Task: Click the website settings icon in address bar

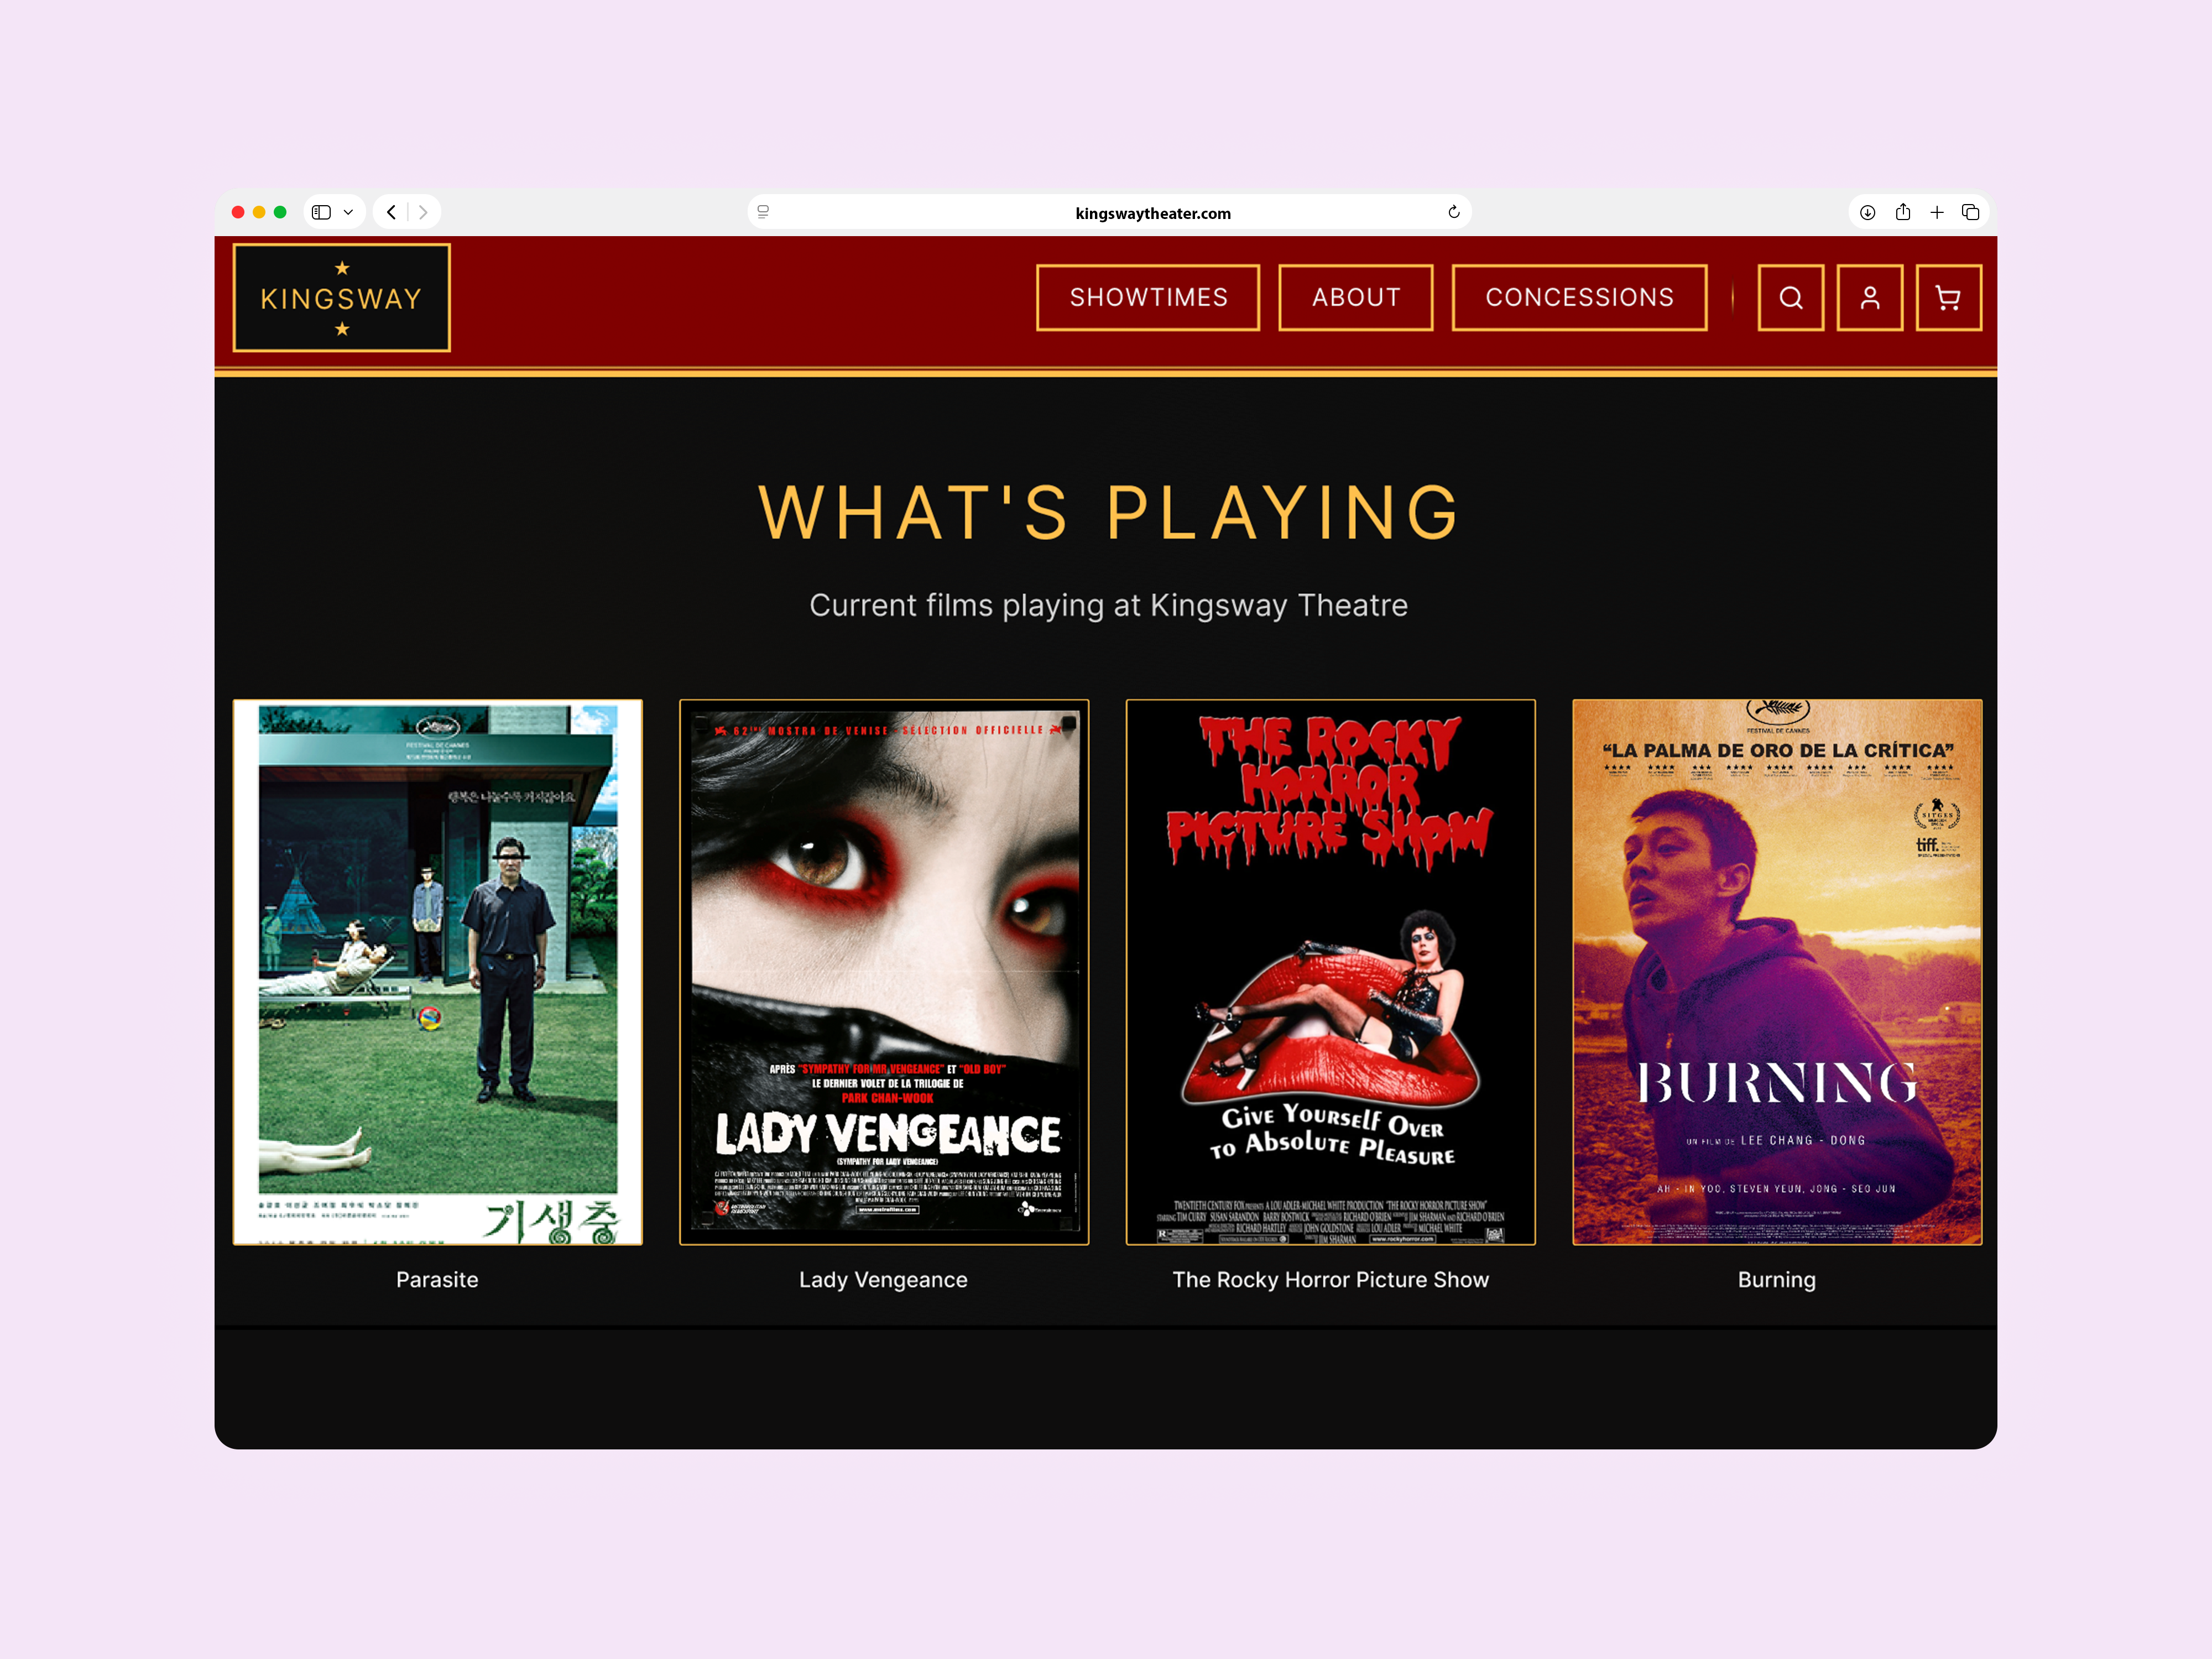Action: point(763,212)
